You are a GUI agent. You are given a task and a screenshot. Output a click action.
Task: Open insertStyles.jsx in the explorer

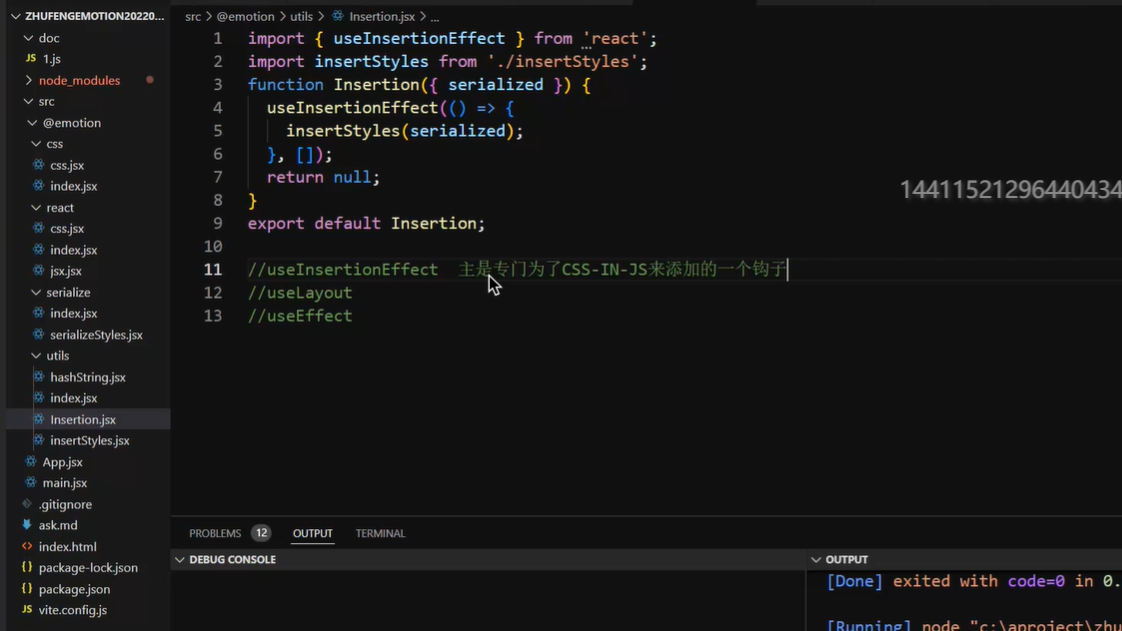click(89, 440)
